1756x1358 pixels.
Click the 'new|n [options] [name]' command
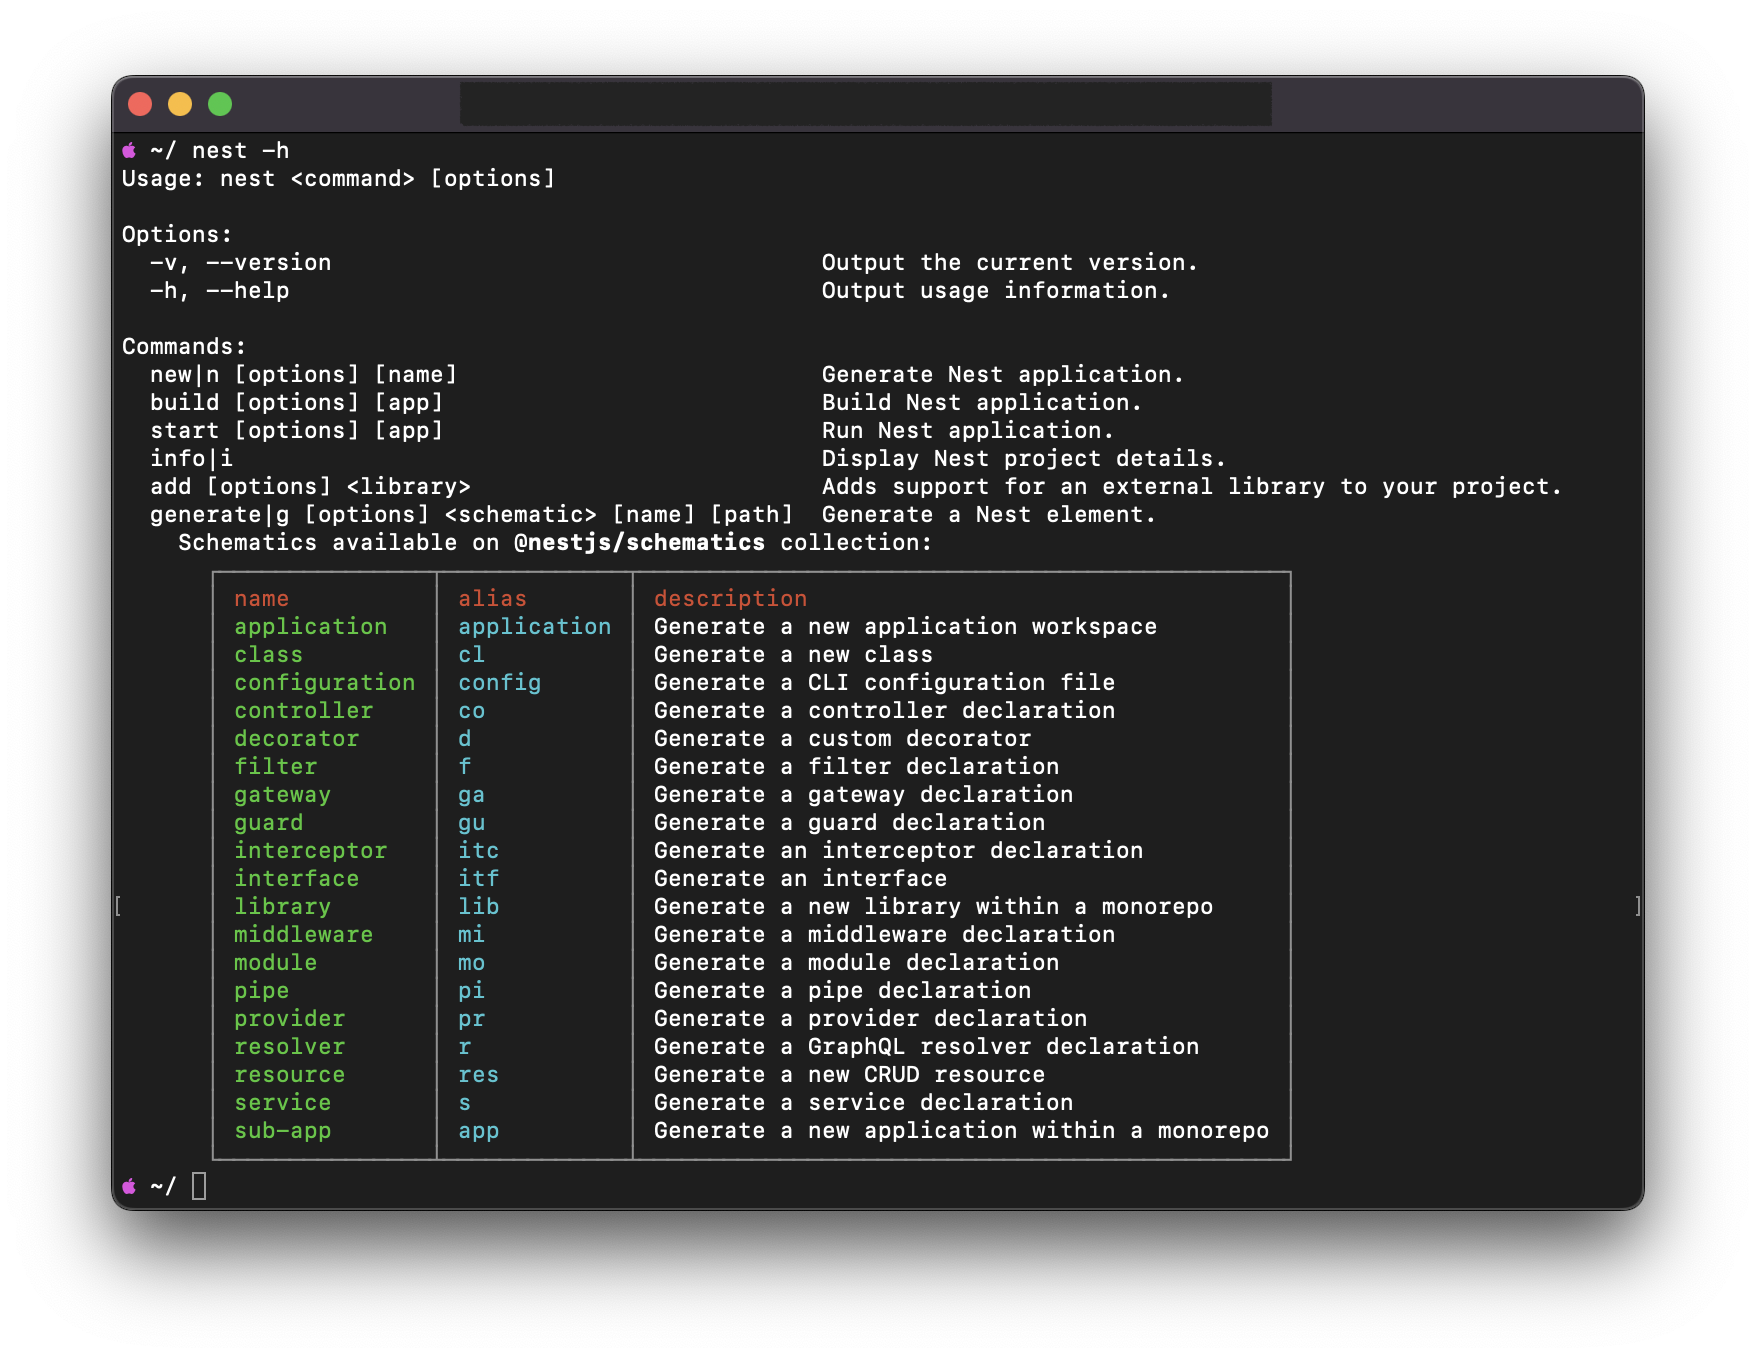pyautogui.click(x=304, y=375)
